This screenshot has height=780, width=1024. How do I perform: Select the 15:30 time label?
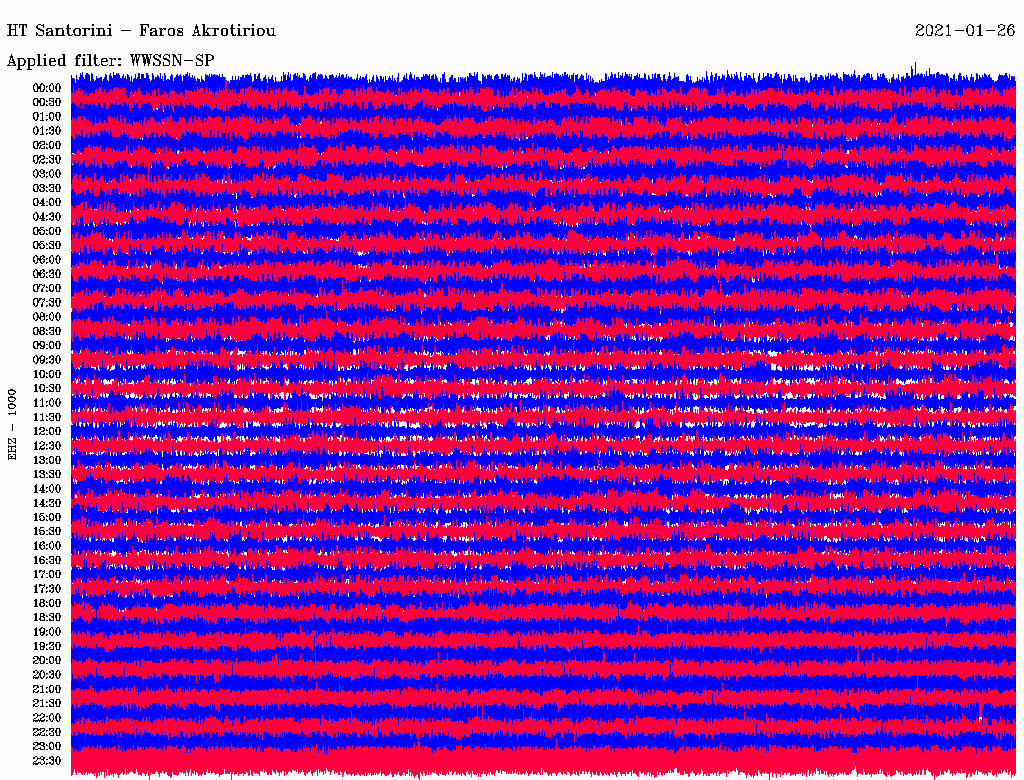point(47,532)
